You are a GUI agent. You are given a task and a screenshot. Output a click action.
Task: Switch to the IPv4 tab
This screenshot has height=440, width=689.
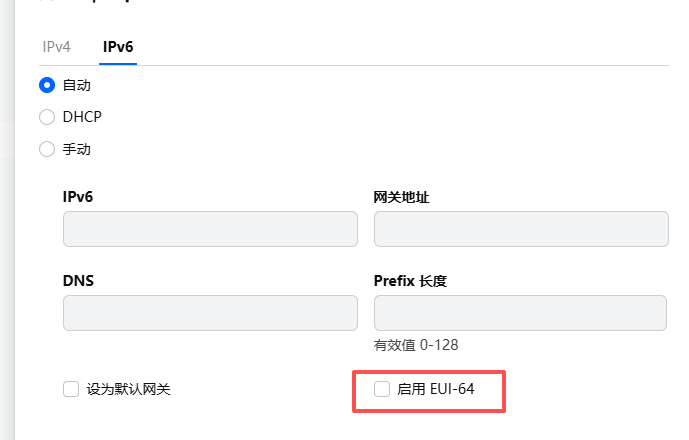[x=56, y=46]
